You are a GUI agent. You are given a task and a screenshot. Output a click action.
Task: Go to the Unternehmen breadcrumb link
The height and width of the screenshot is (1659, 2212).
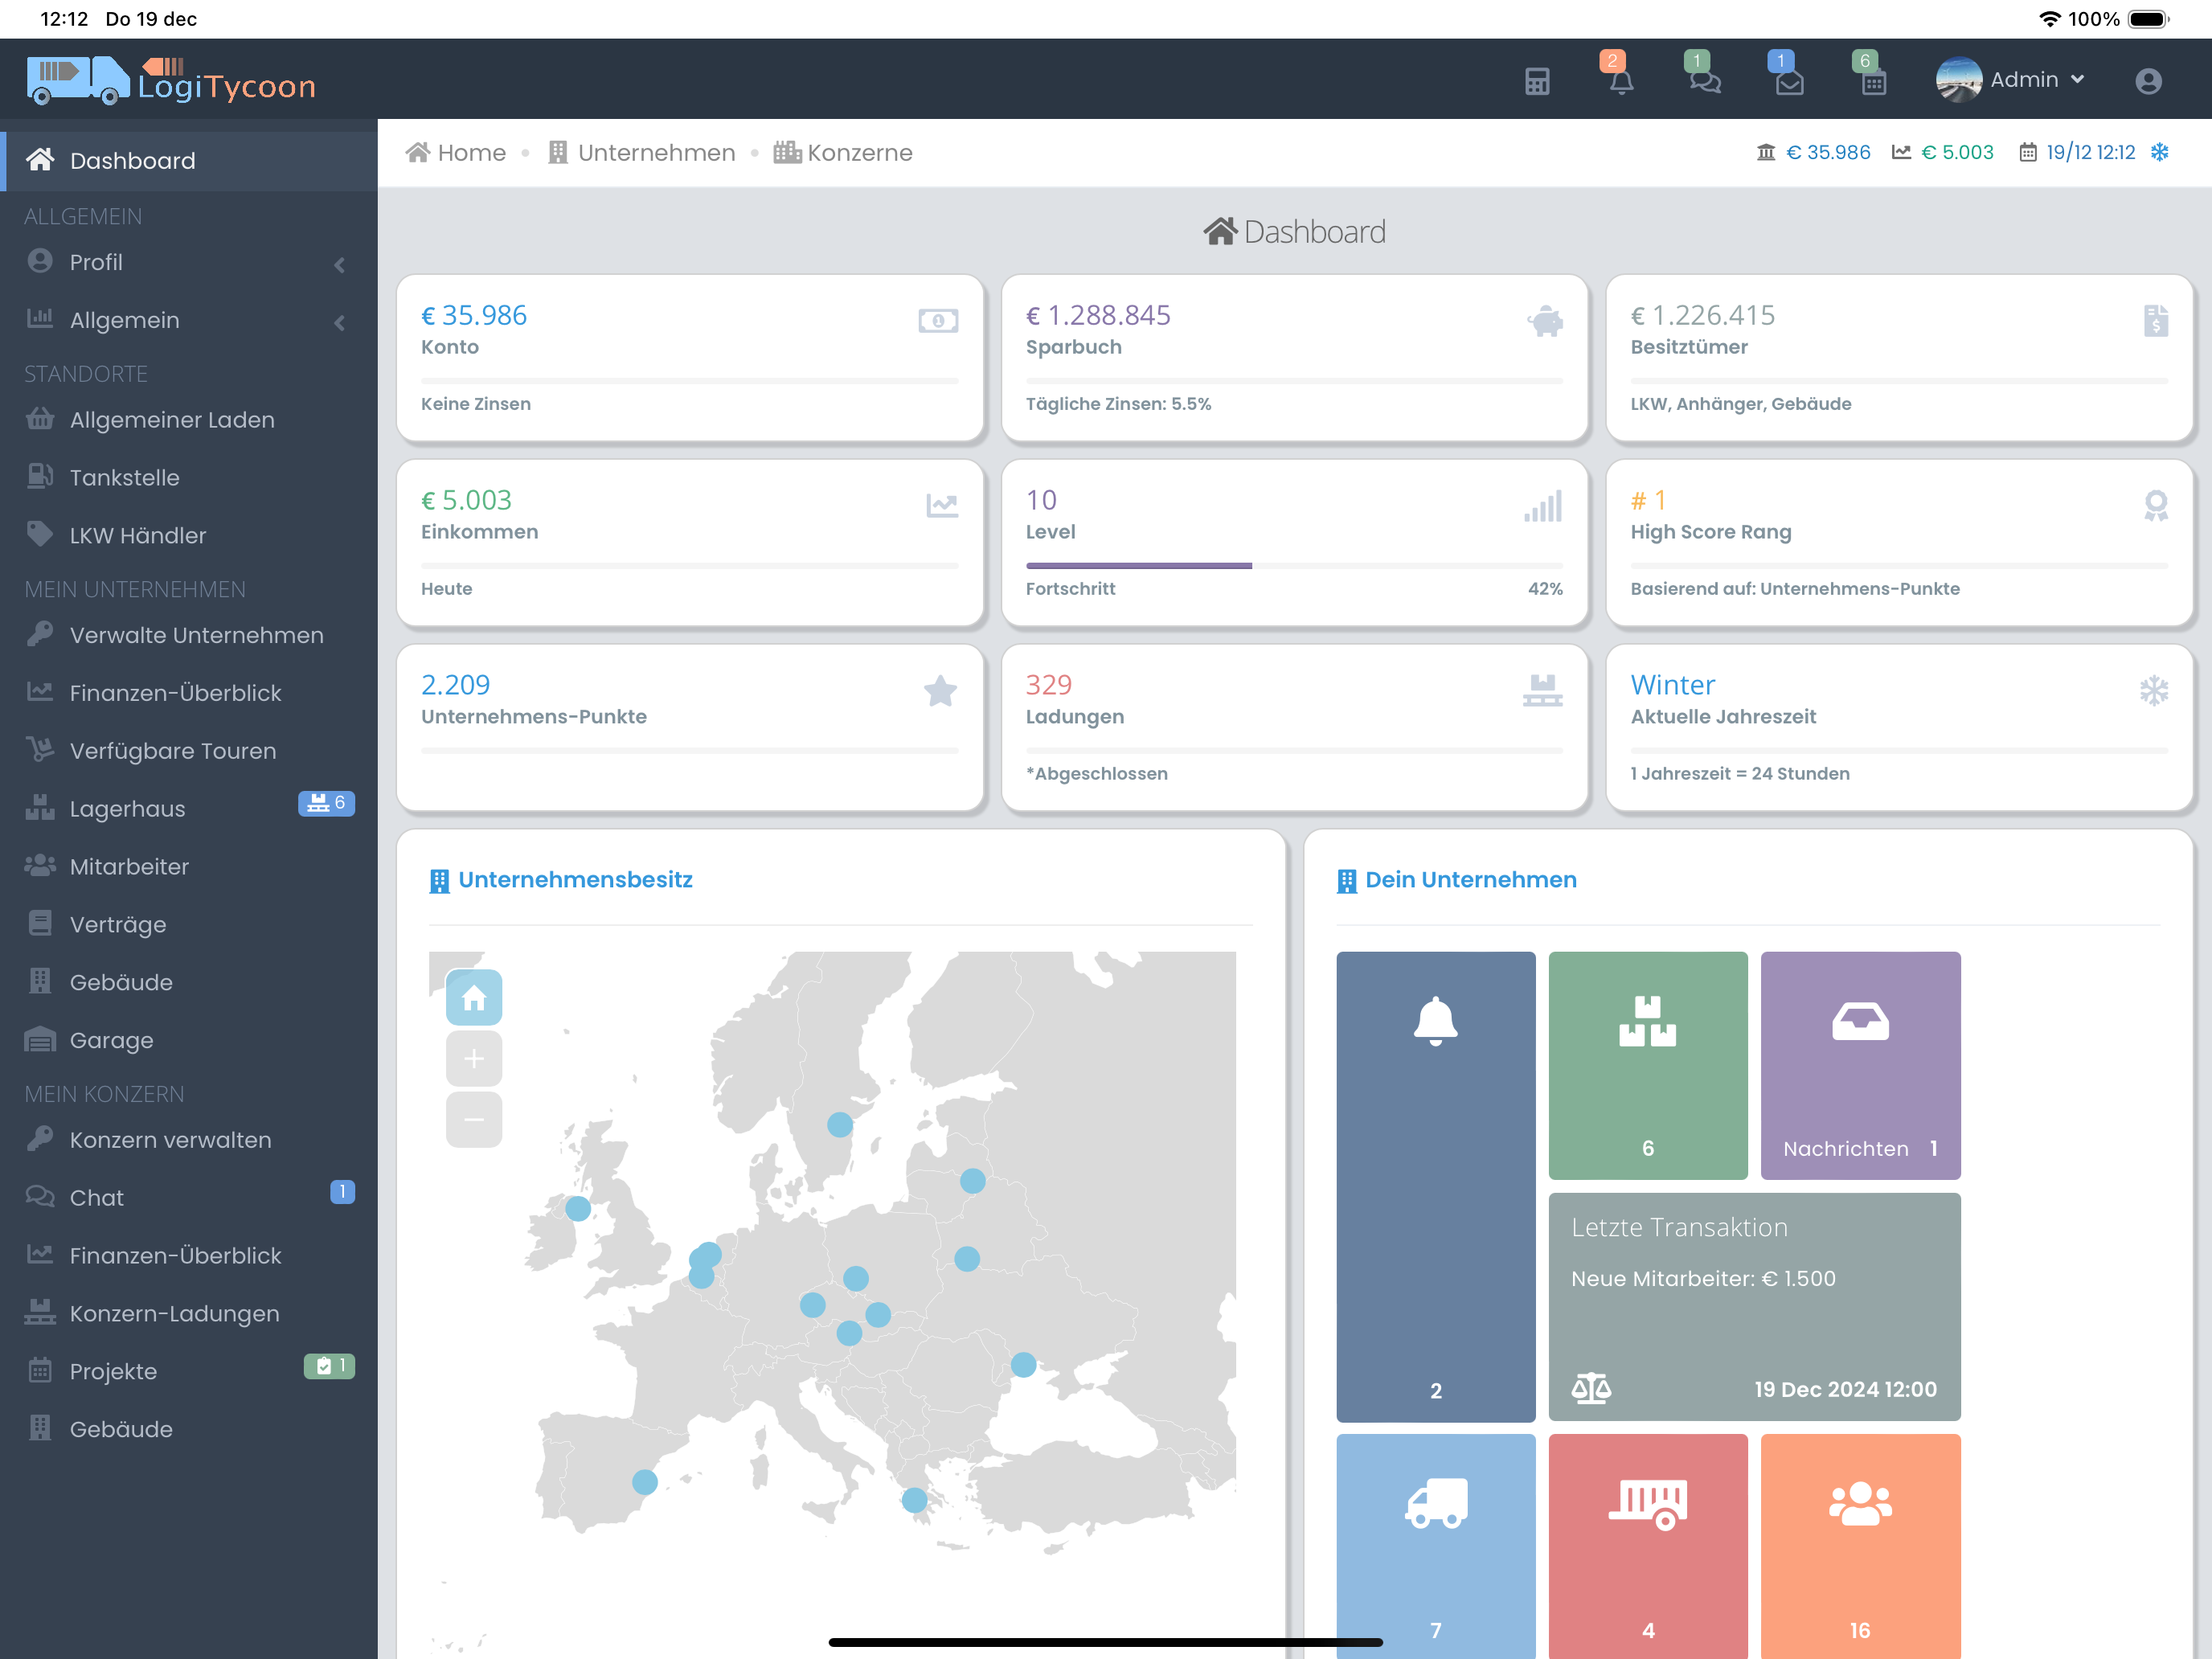coord(655,152)
